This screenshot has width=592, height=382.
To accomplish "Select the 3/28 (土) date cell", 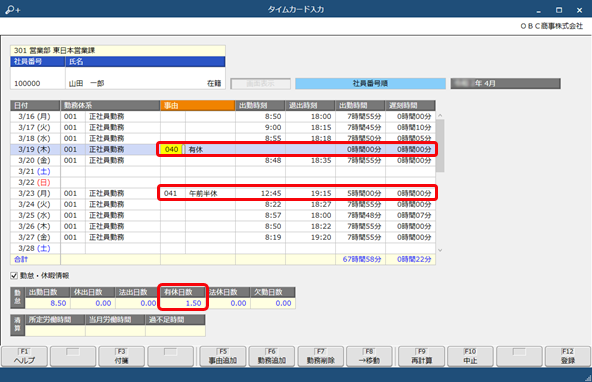I will click(35, 248).
